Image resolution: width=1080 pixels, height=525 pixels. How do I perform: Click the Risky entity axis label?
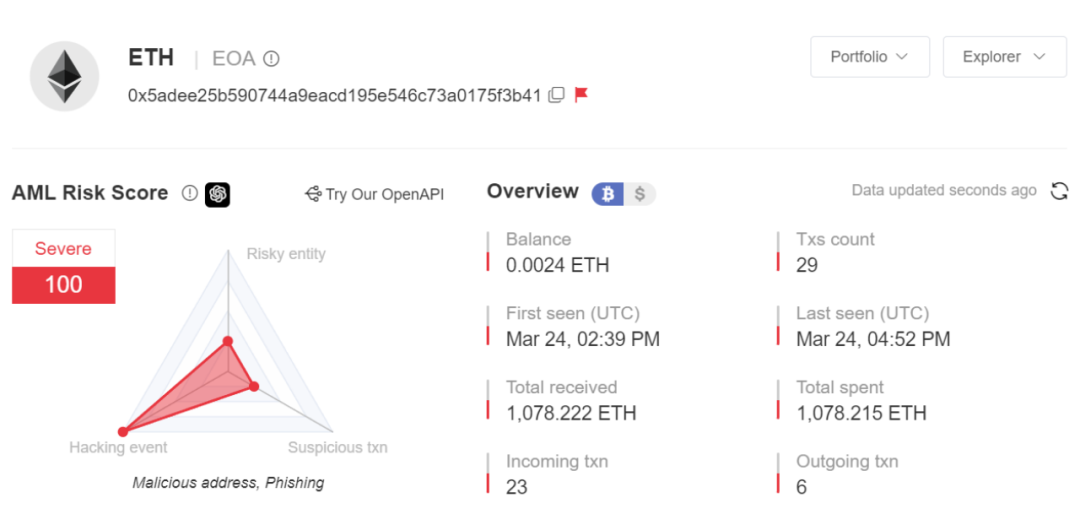286,254
